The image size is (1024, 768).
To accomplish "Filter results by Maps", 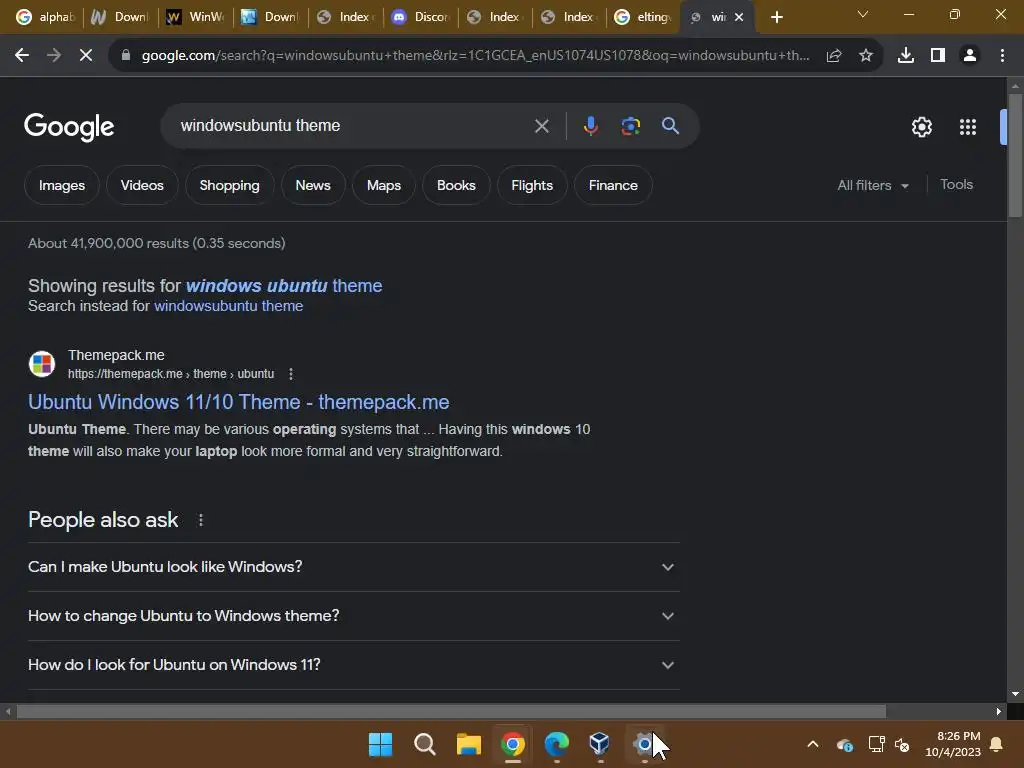I will 383,185.
